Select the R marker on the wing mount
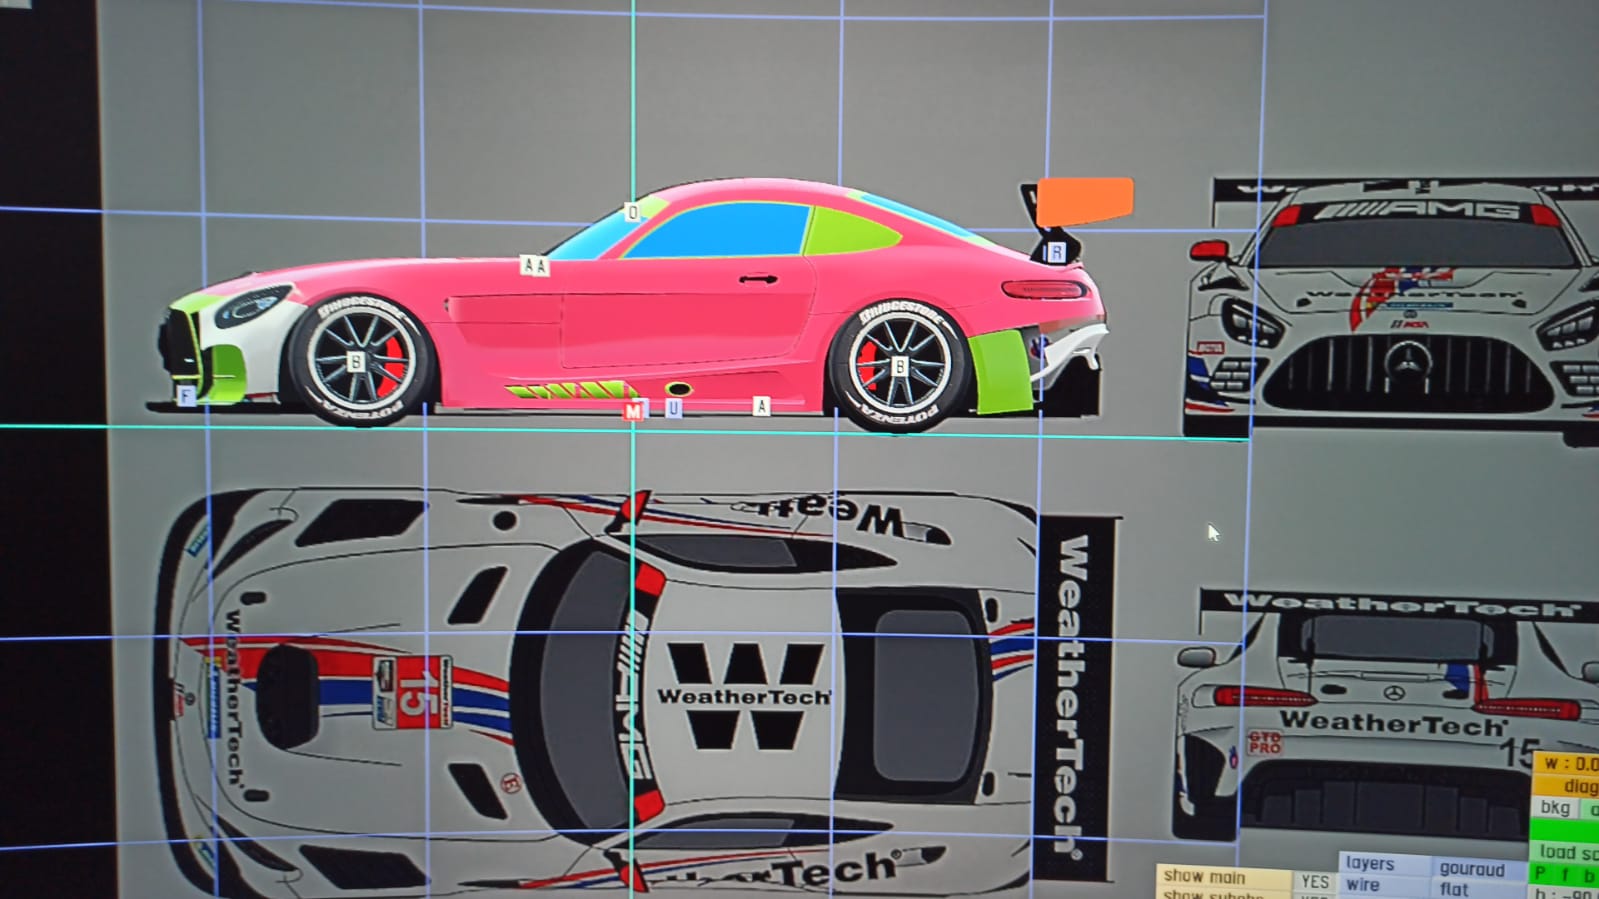Viewport: 1599px width, 899px height. [x=1056, y=253]
